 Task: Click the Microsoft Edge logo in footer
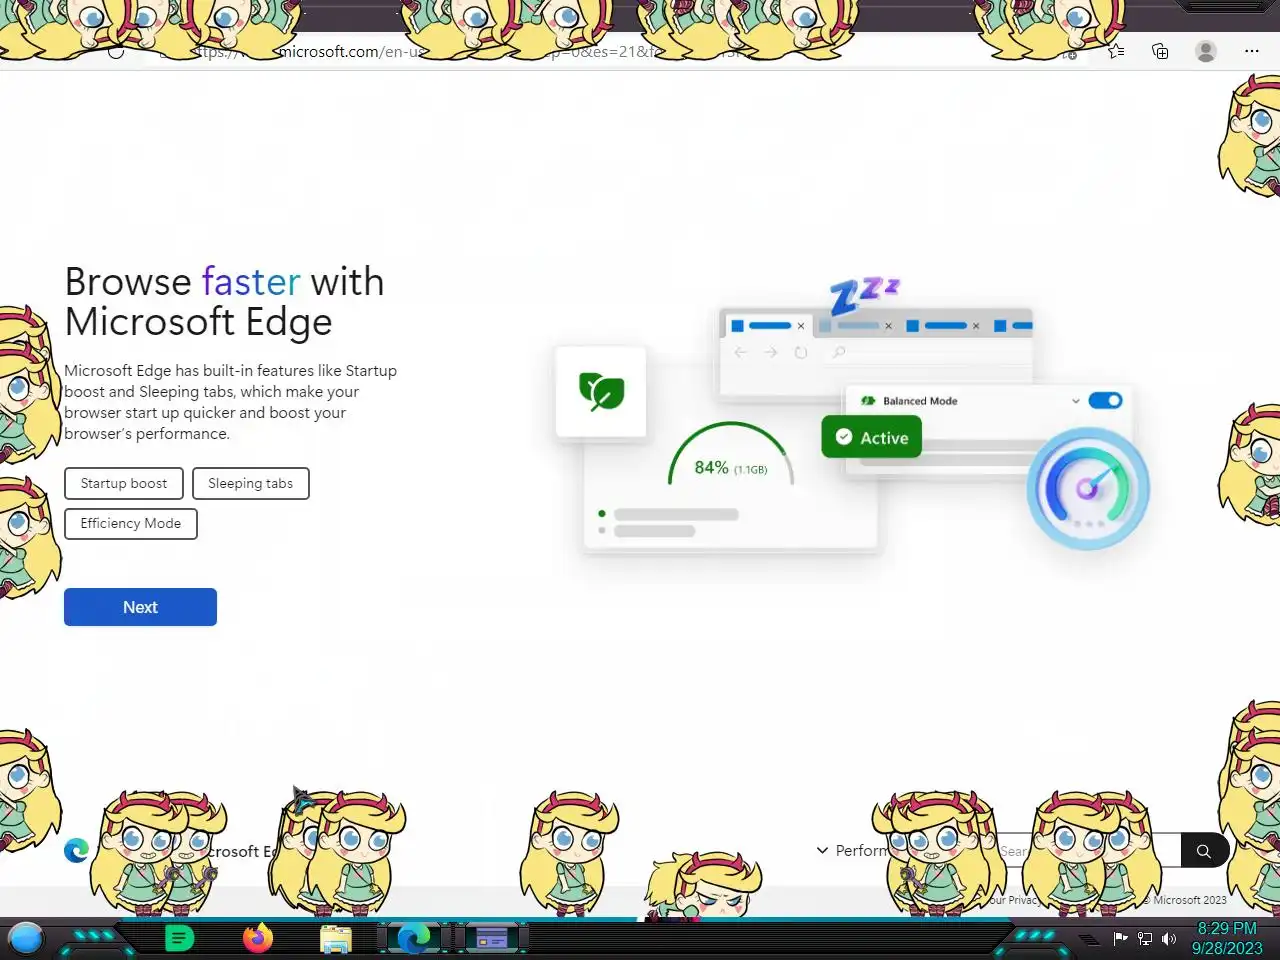click(76, 851)
